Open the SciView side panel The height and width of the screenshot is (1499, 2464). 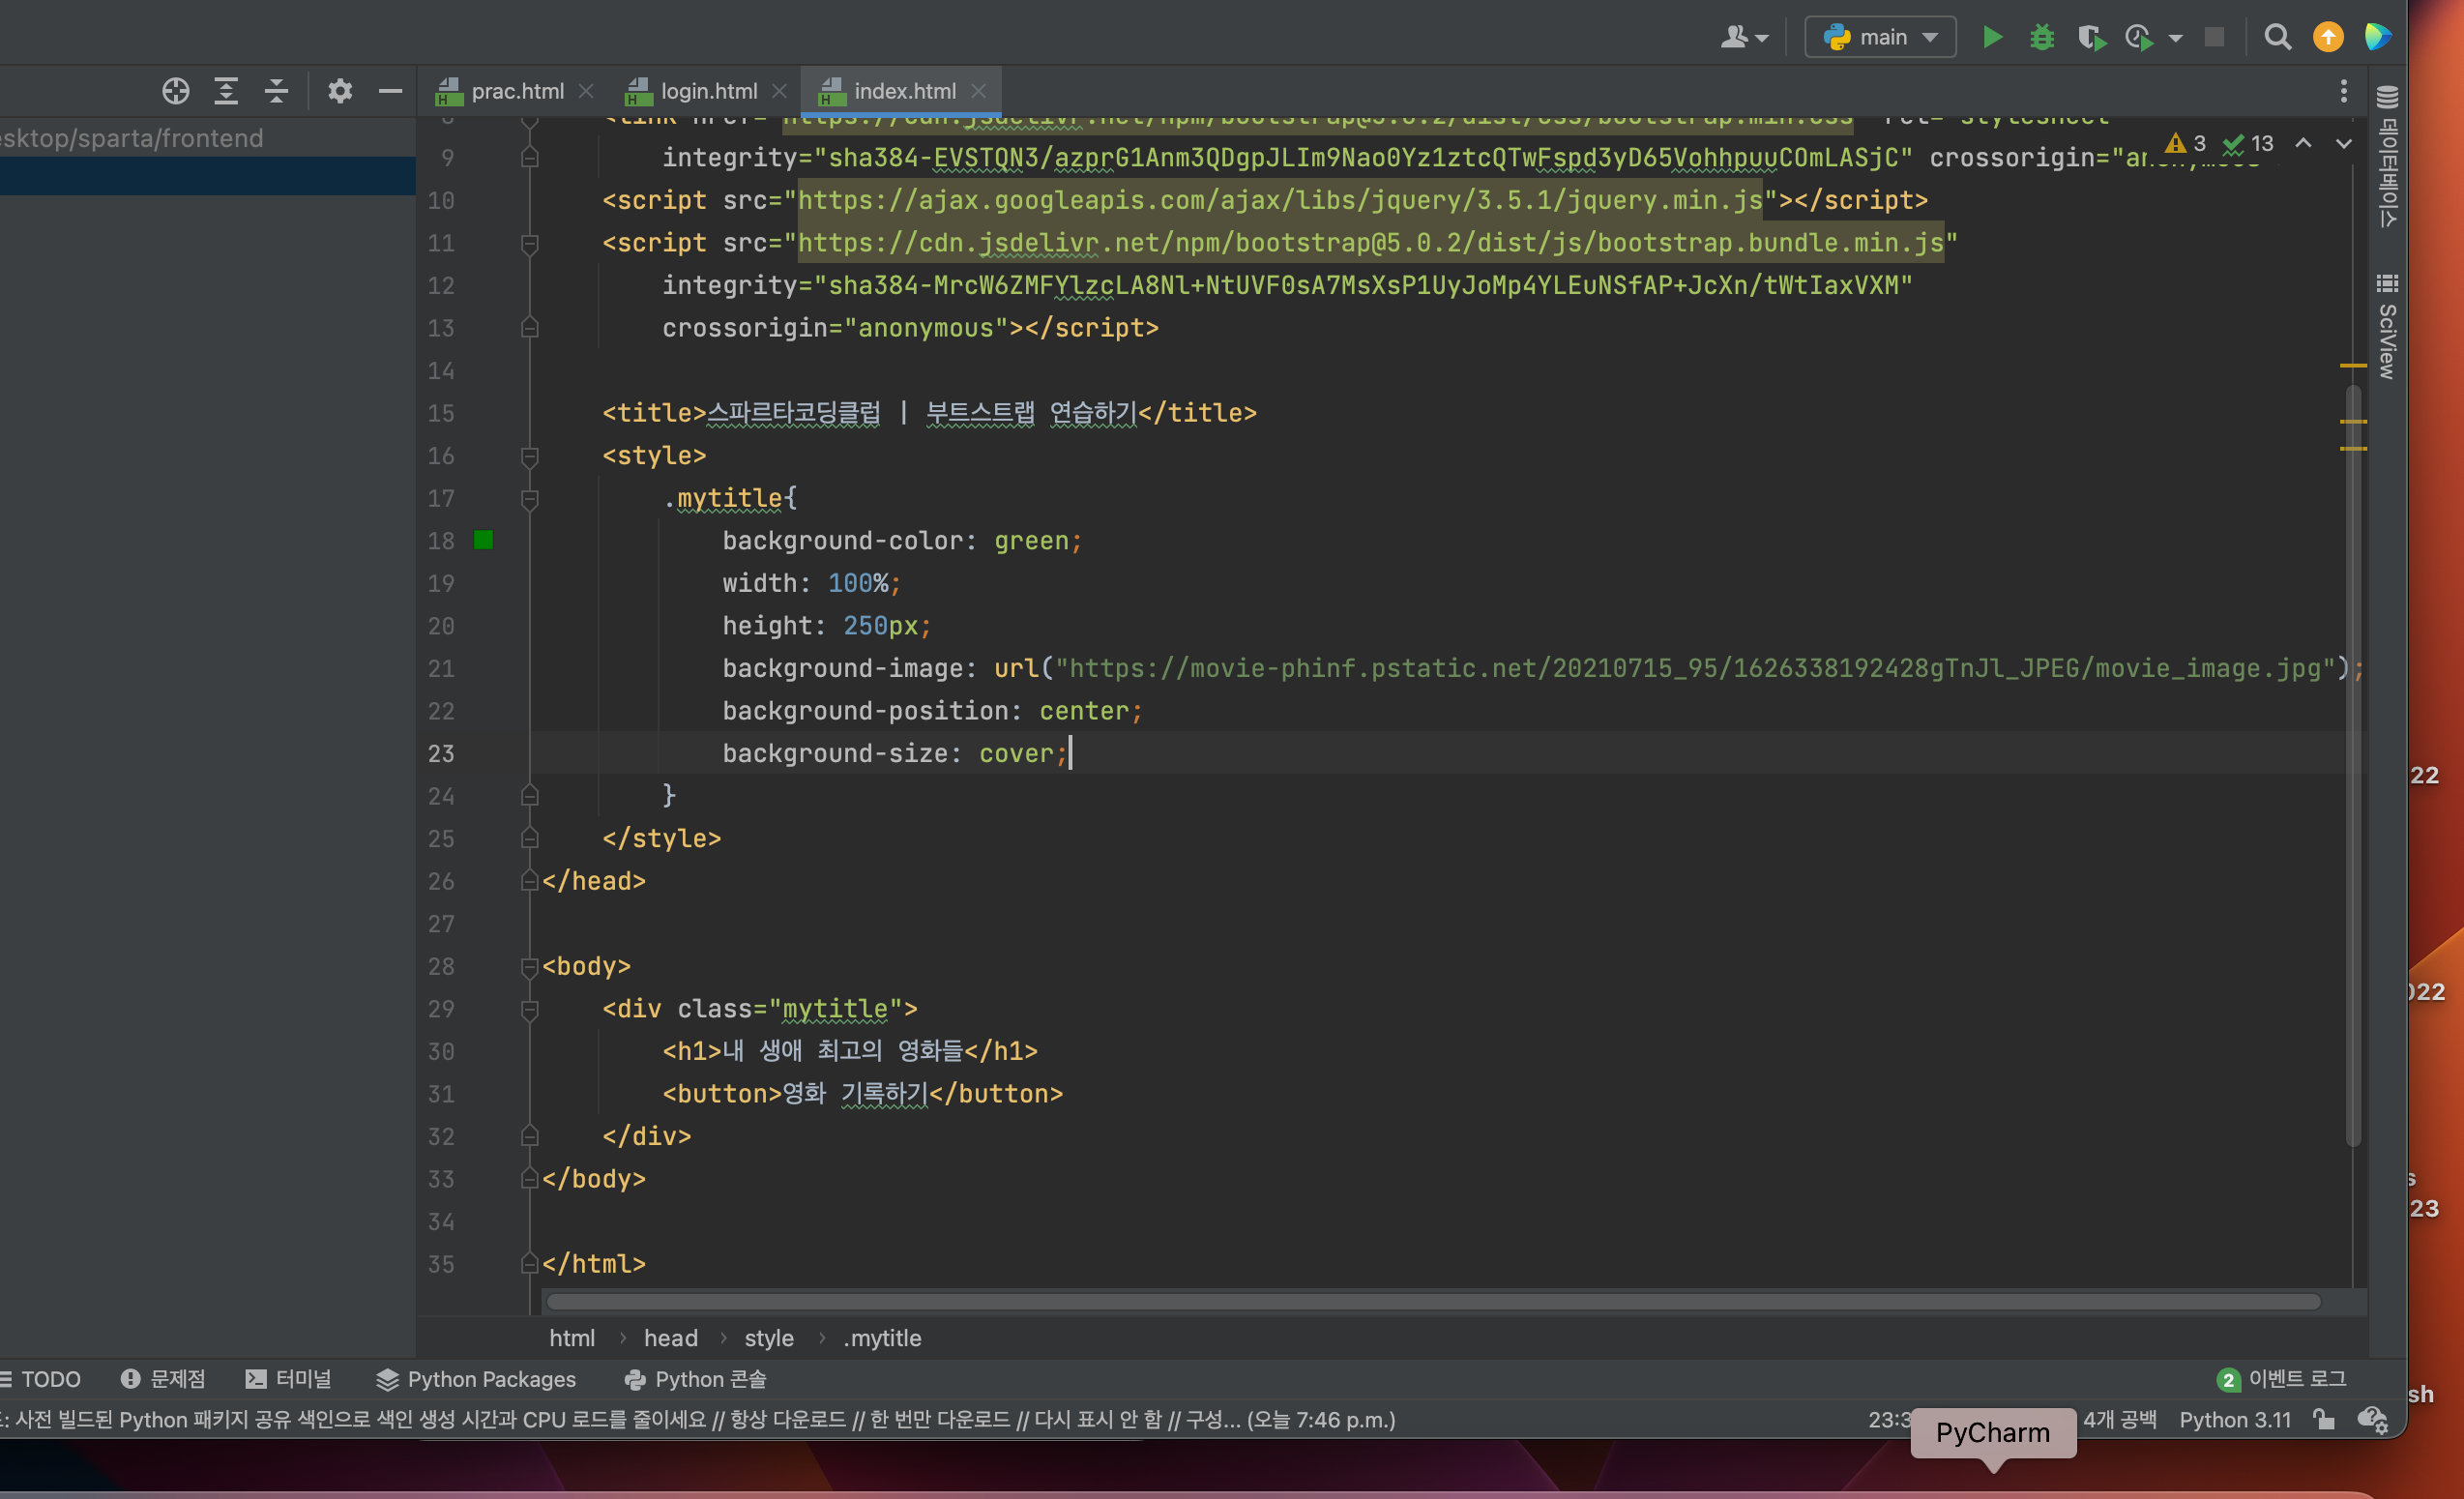2387,327
